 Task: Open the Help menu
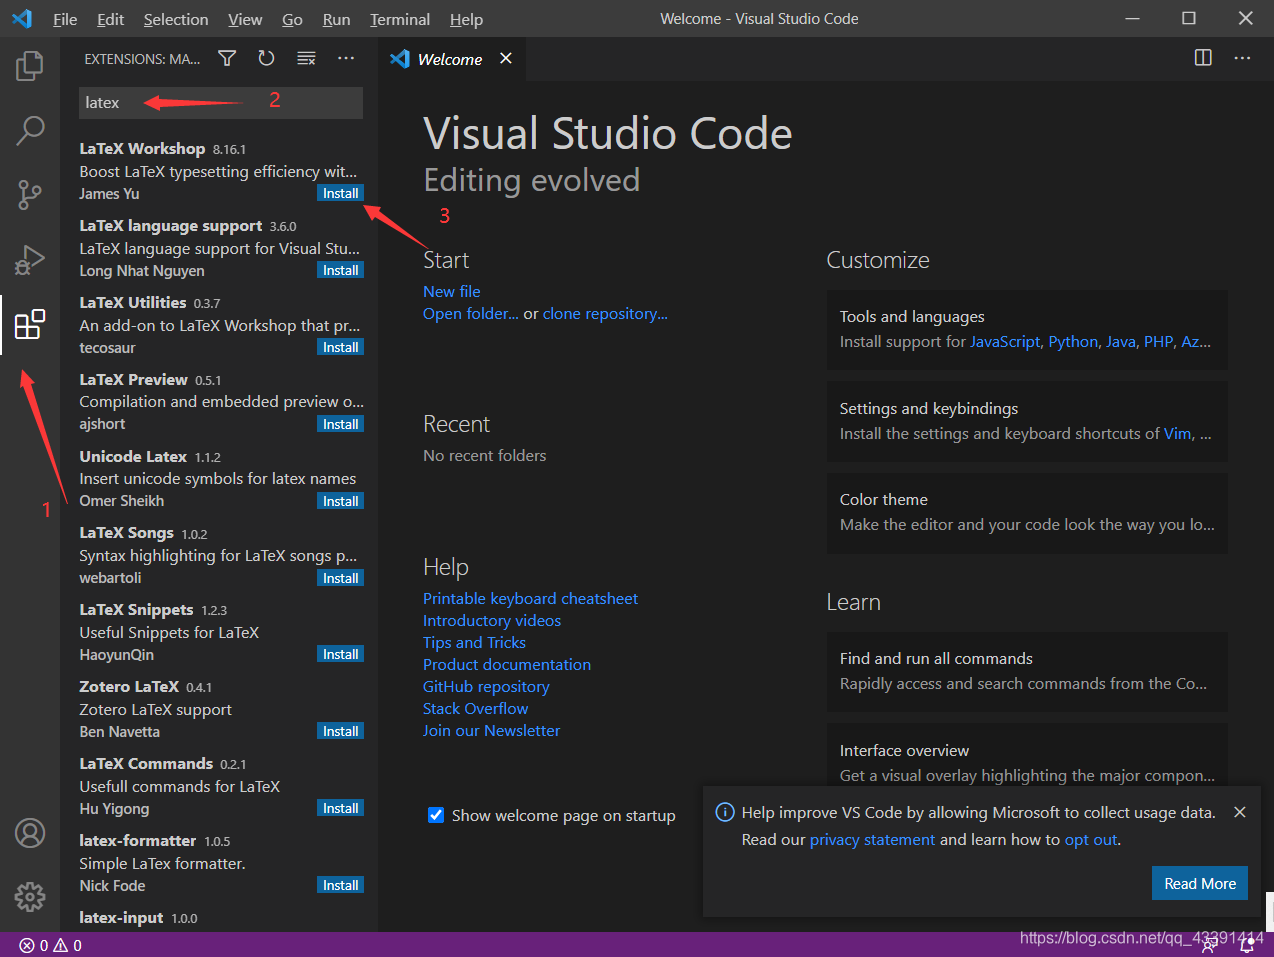coord(466,19)
